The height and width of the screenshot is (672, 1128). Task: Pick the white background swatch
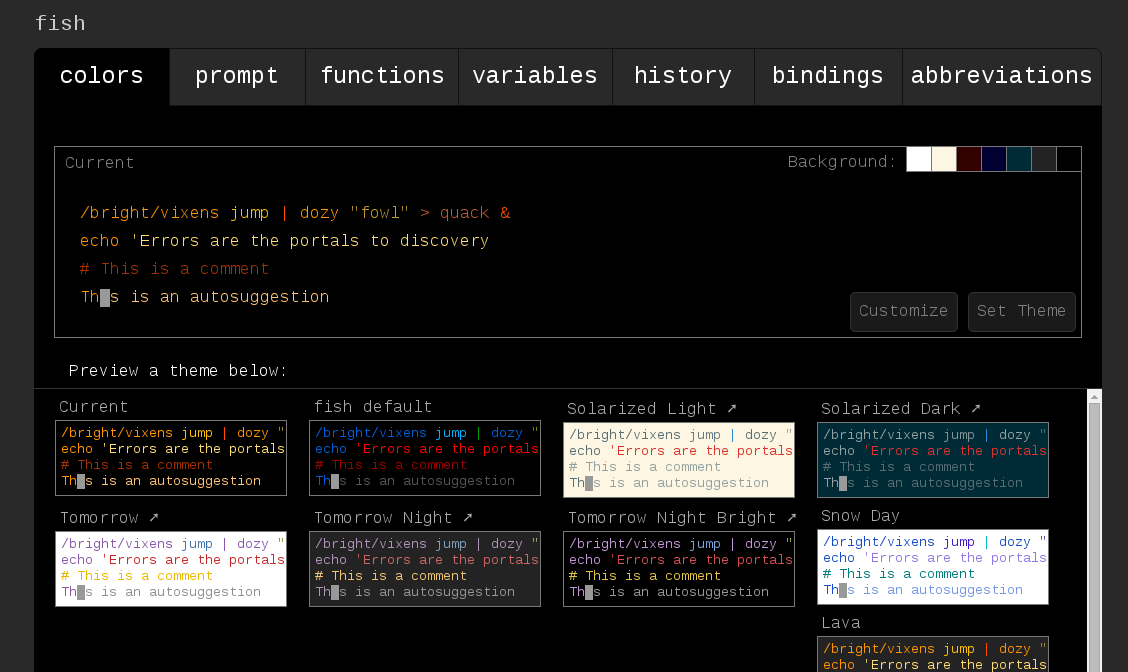(x=919, y=159)
